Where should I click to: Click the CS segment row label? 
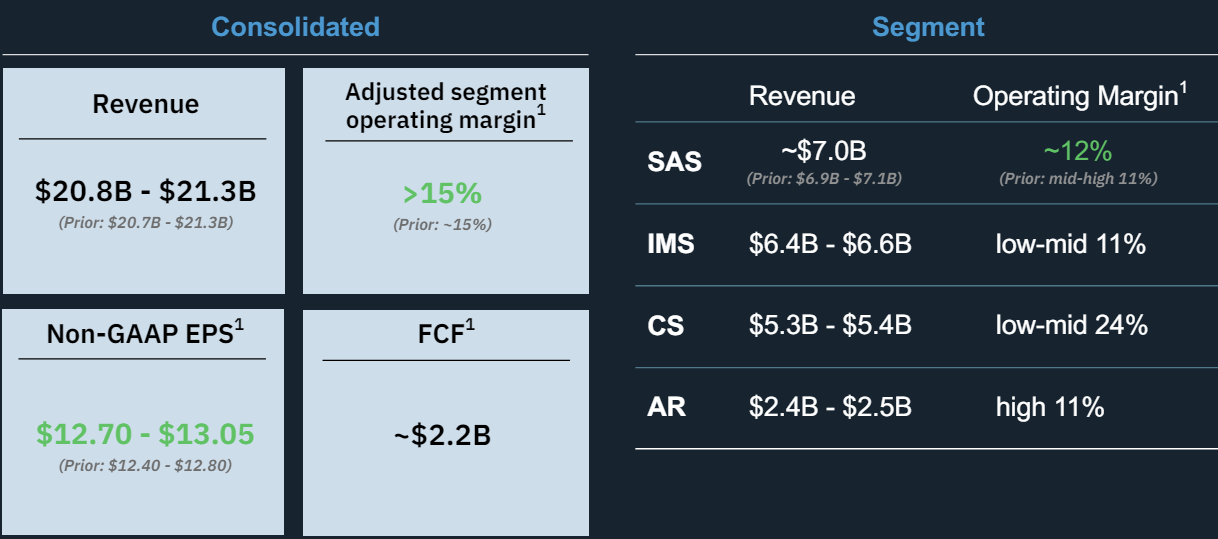tap(666, 325)
